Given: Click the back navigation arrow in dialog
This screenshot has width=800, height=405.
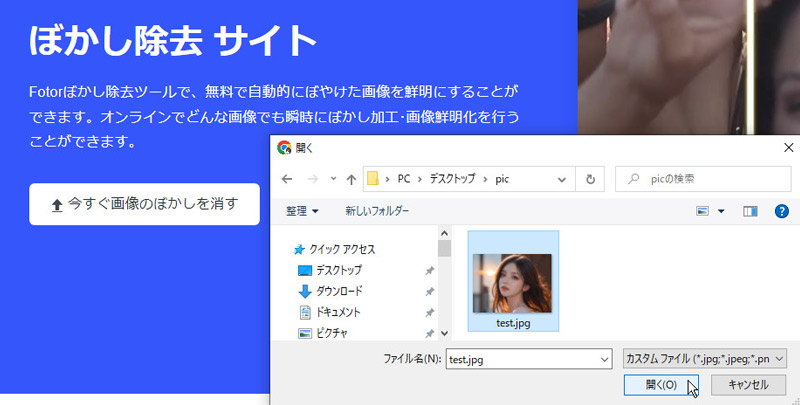Looking at the screenshot, I should (x=287, y=179).
